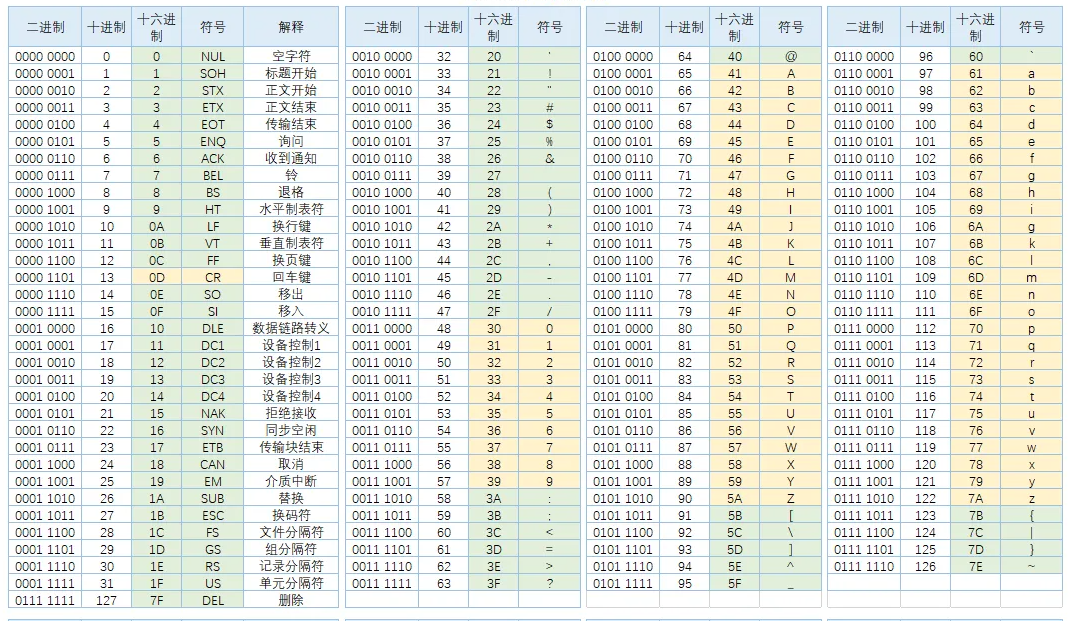The image size is (1076, 621).
Task: Select the NUL symbol cell
Action: 212,57
